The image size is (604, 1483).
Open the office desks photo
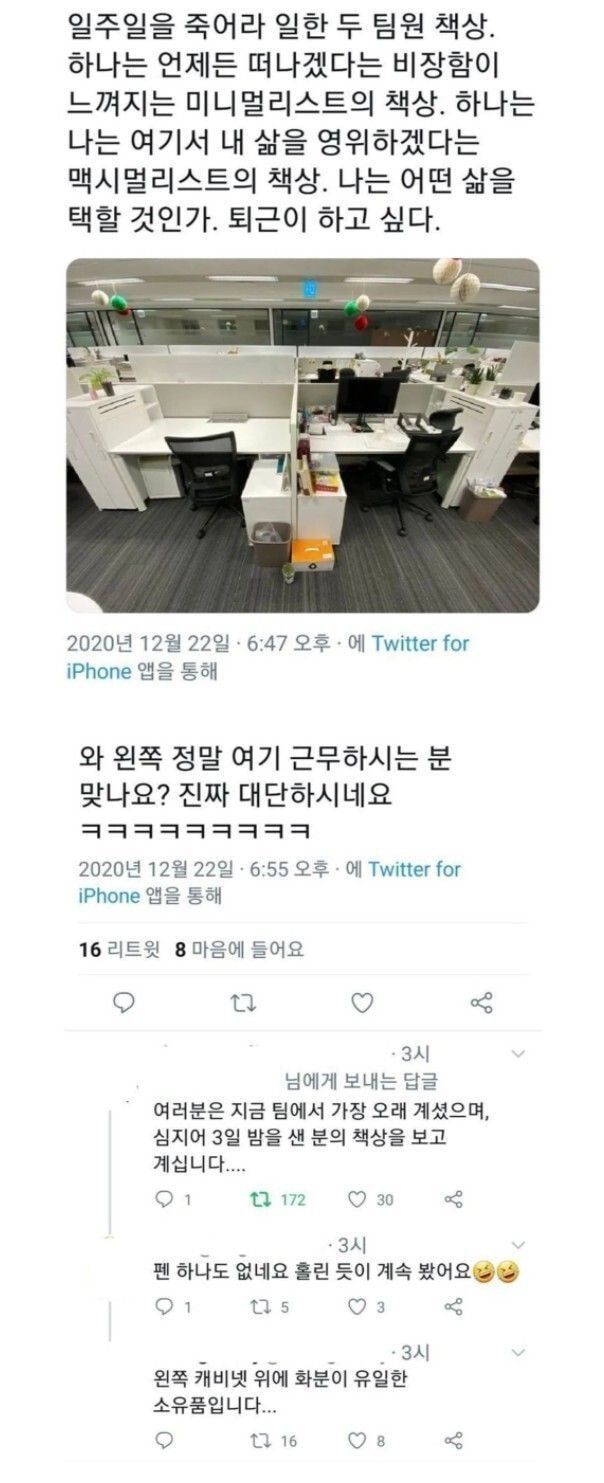302,435
